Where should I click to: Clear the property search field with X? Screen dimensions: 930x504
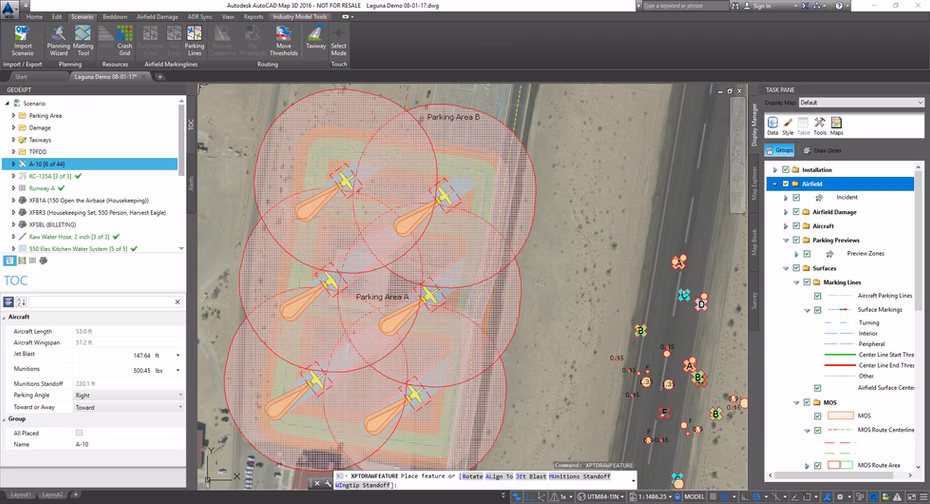click(177, 302)
